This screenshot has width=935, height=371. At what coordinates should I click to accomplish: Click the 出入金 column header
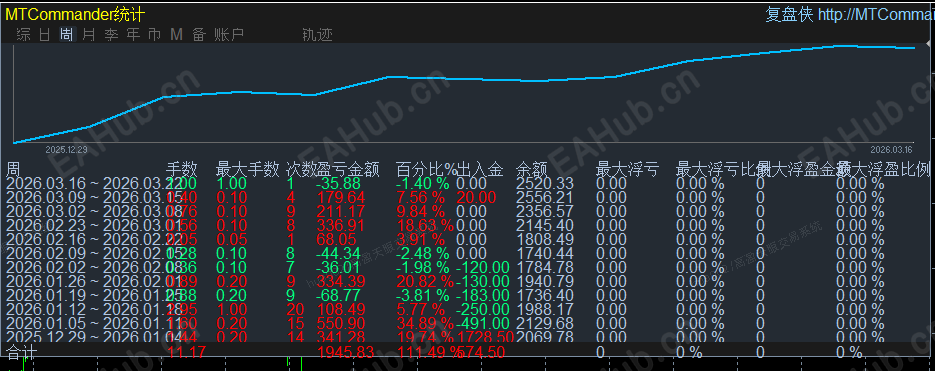[480, 169]
